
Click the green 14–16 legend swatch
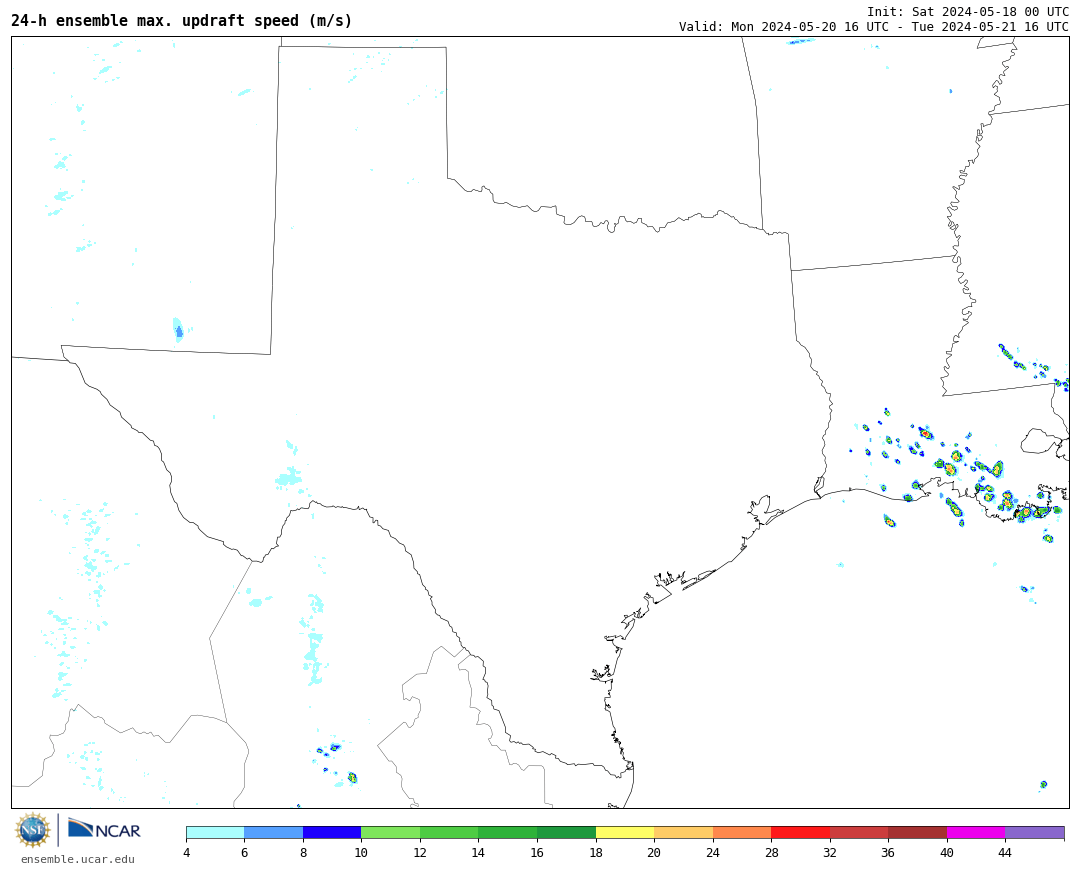coord(508,832)
